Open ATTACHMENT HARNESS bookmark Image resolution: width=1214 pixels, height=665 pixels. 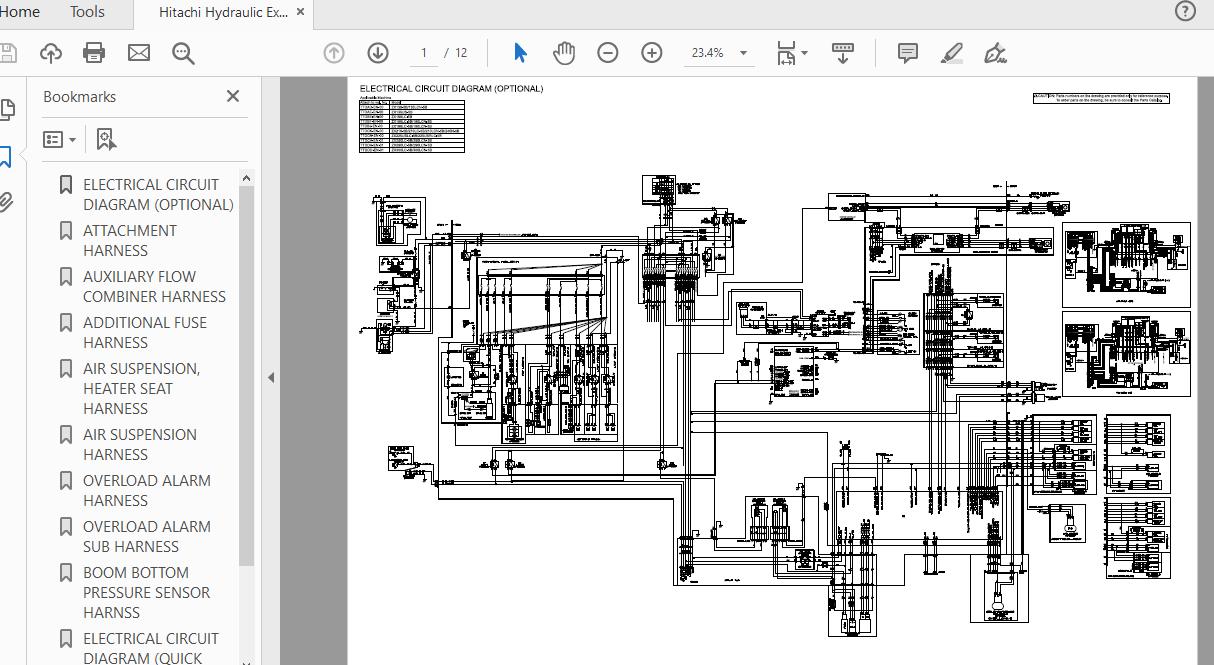point(130,241)
